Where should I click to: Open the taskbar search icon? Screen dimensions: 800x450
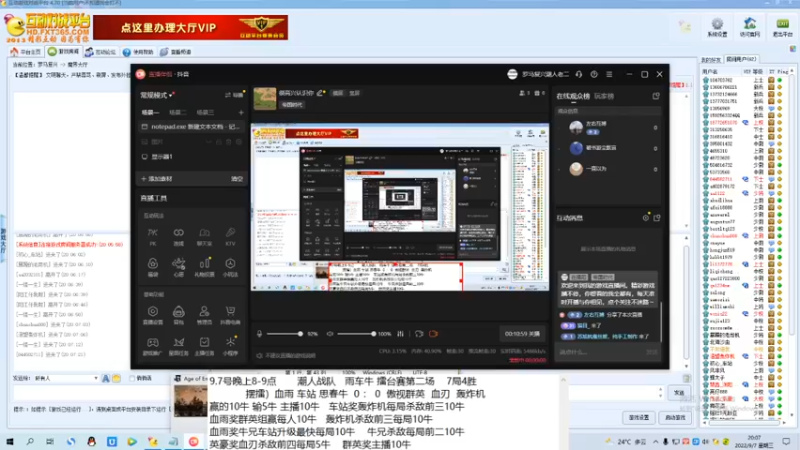click(30, 441)
